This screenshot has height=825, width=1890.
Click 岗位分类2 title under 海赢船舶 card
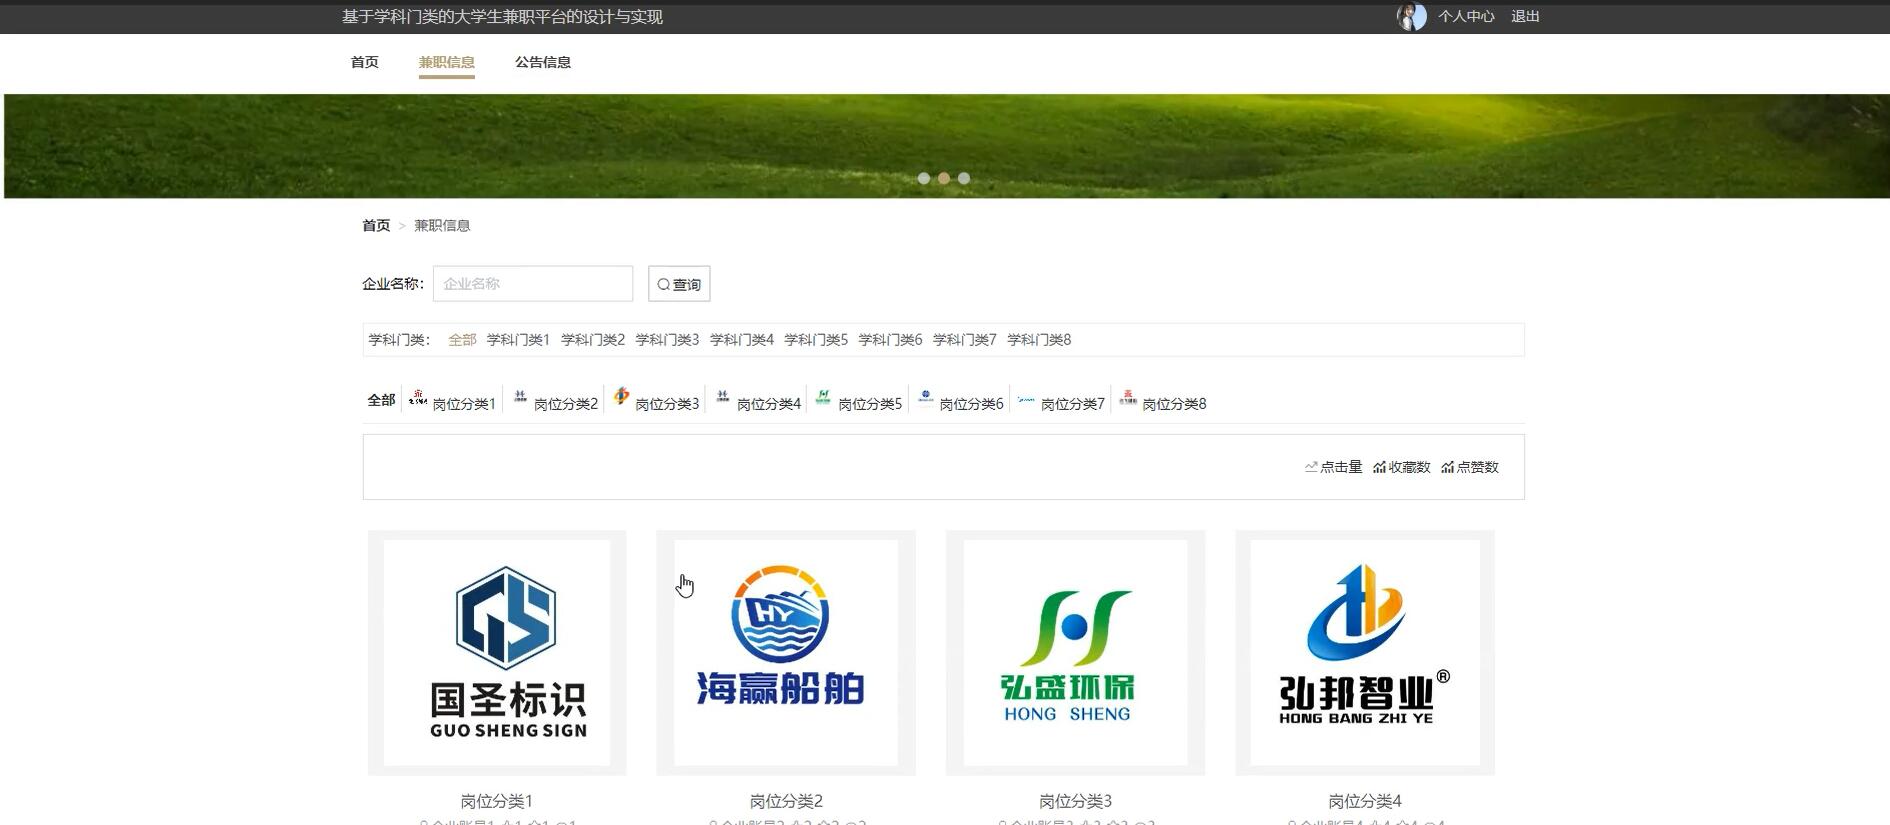[786, 801]
